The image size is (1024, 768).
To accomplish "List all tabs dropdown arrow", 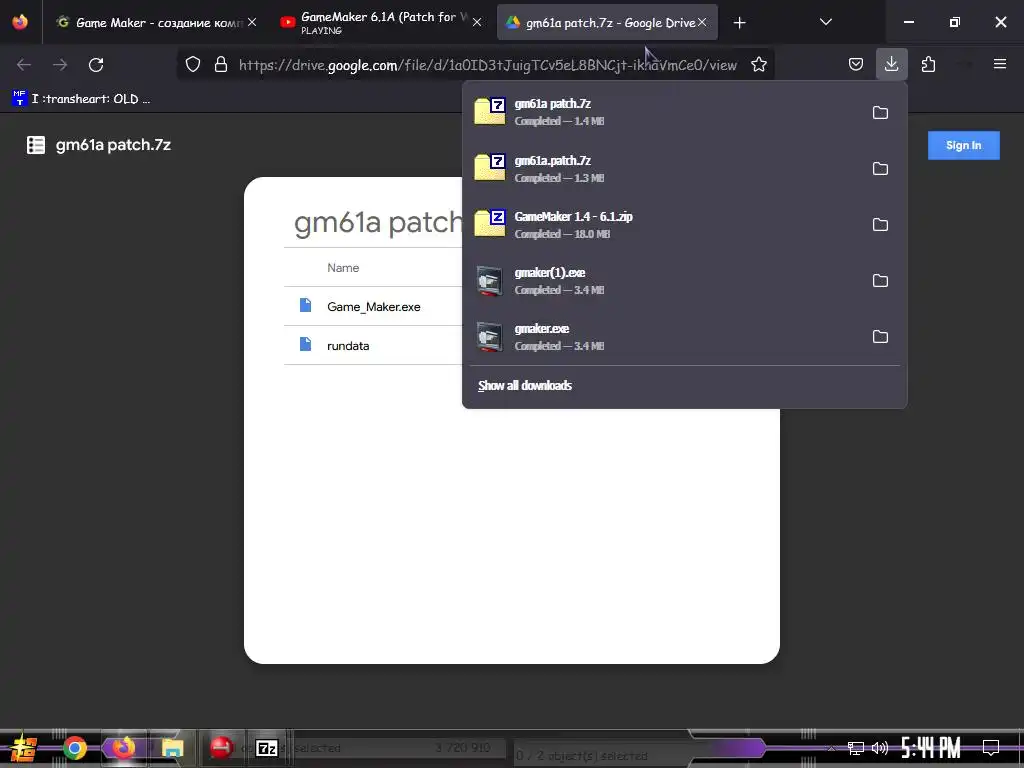I will tap(825, 22).
